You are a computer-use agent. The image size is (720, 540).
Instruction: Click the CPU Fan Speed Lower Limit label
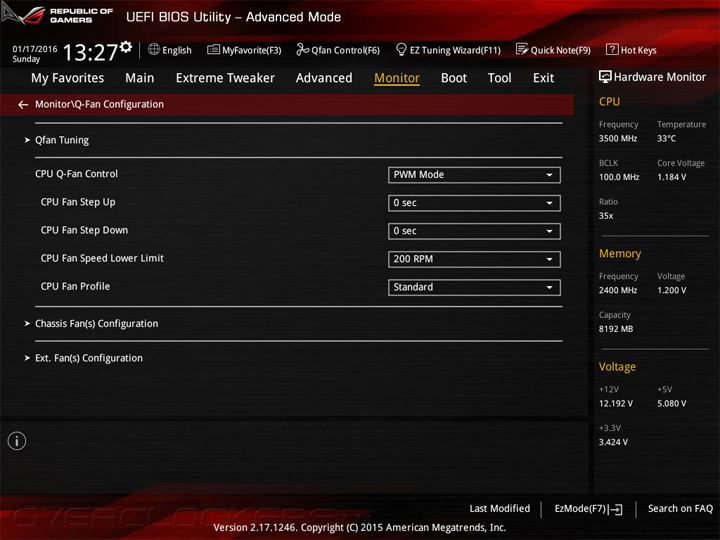(102, 258)
